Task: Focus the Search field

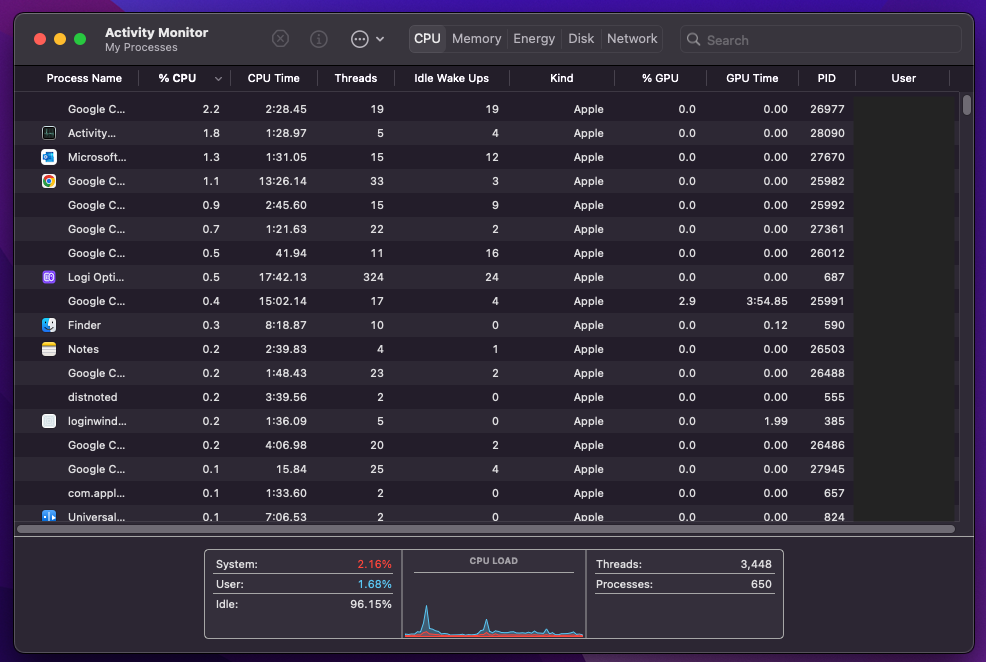Action: coord(821,40)
